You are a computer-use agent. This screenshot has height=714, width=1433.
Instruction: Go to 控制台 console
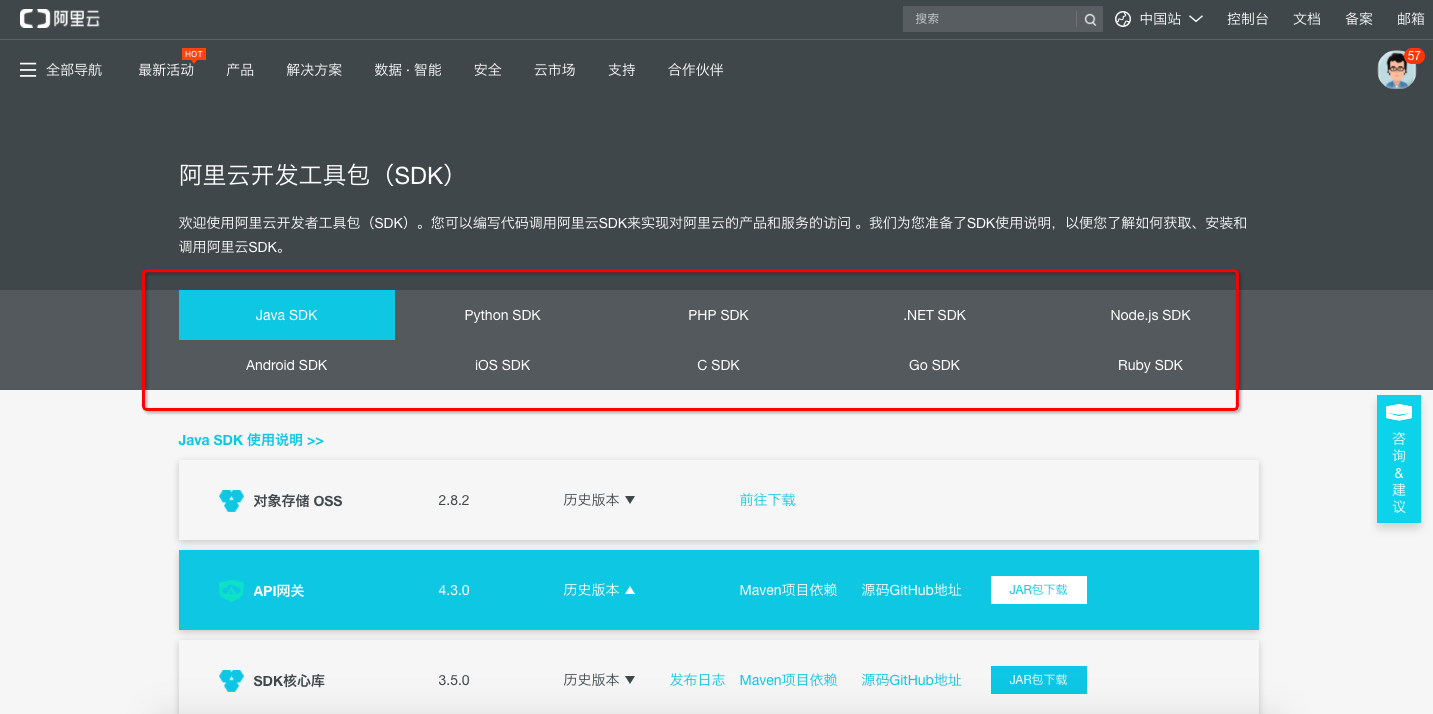[1248, 19]
